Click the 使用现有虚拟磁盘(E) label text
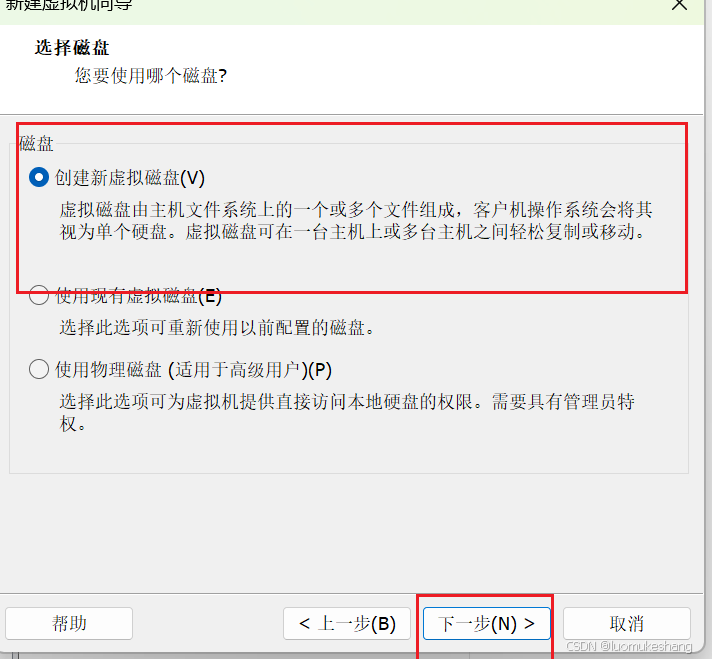 (138, 296)
